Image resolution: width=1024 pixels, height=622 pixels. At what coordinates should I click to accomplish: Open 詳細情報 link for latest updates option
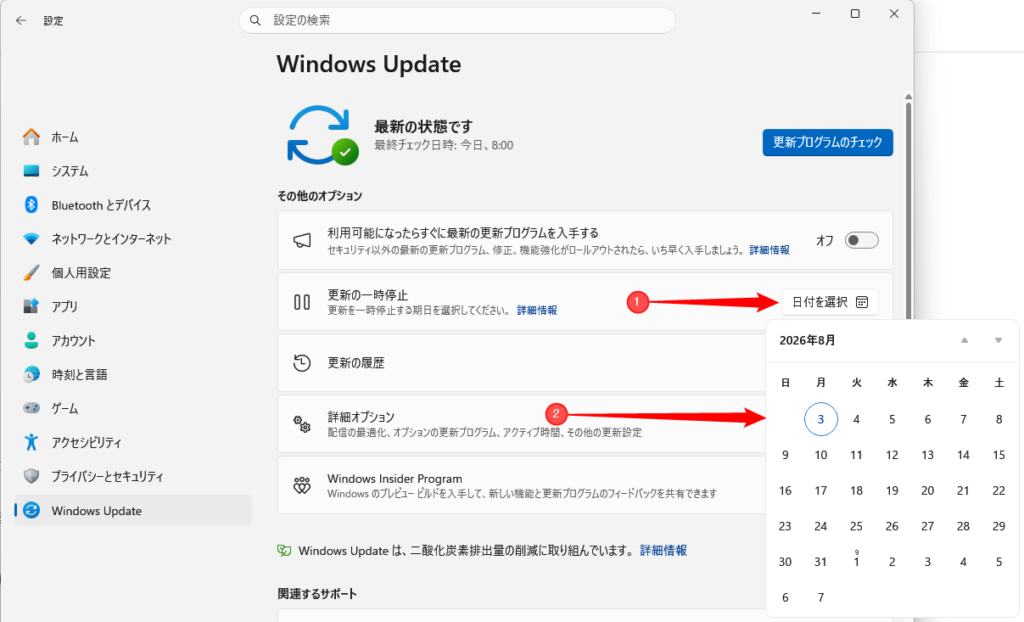tap(769, 250)
